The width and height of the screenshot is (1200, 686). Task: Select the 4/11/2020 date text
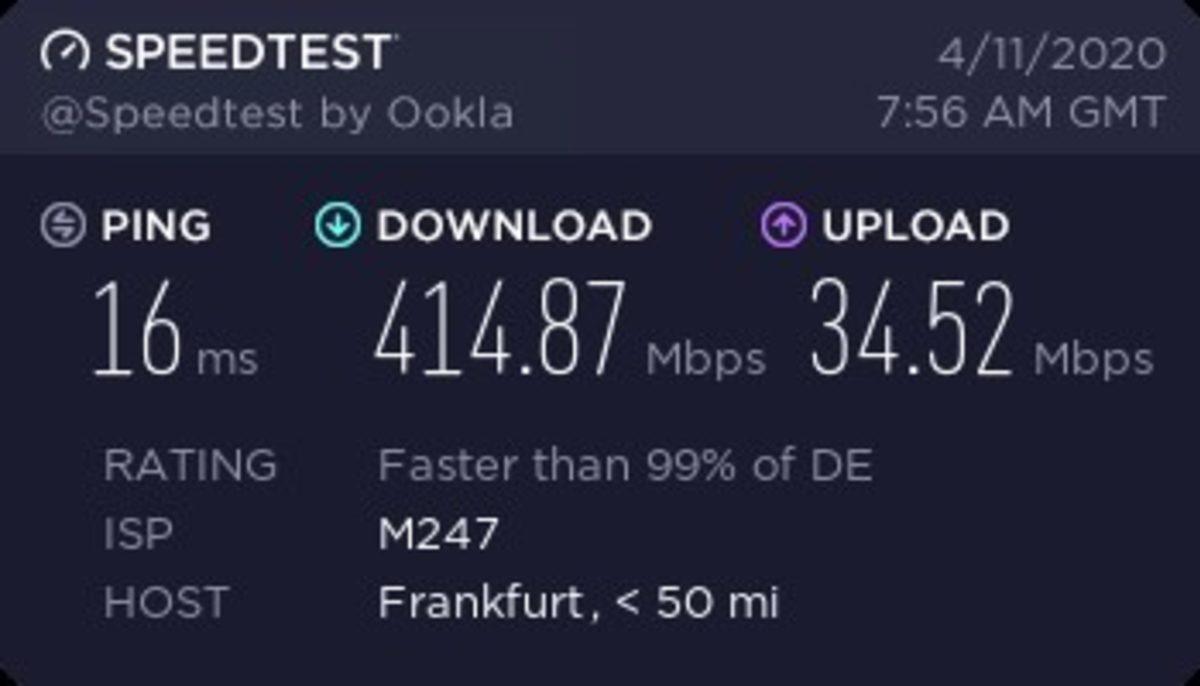click(x=1050, y=53)
